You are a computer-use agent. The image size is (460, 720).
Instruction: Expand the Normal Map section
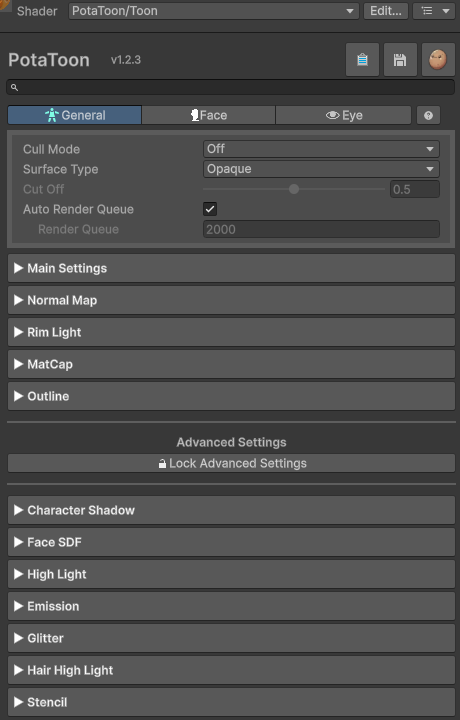tap(231, 300)
